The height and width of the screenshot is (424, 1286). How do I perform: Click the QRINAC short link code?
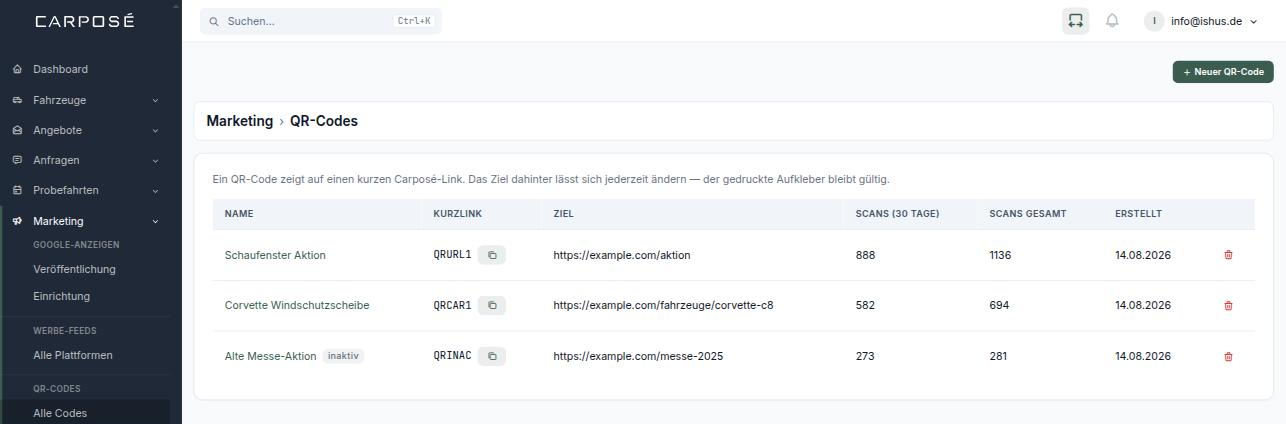[452, 356]
